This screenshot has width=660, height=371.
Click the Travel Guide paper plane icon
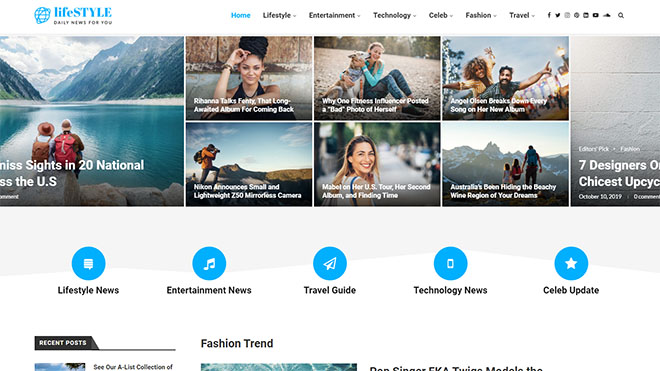(x=330, y=263)
